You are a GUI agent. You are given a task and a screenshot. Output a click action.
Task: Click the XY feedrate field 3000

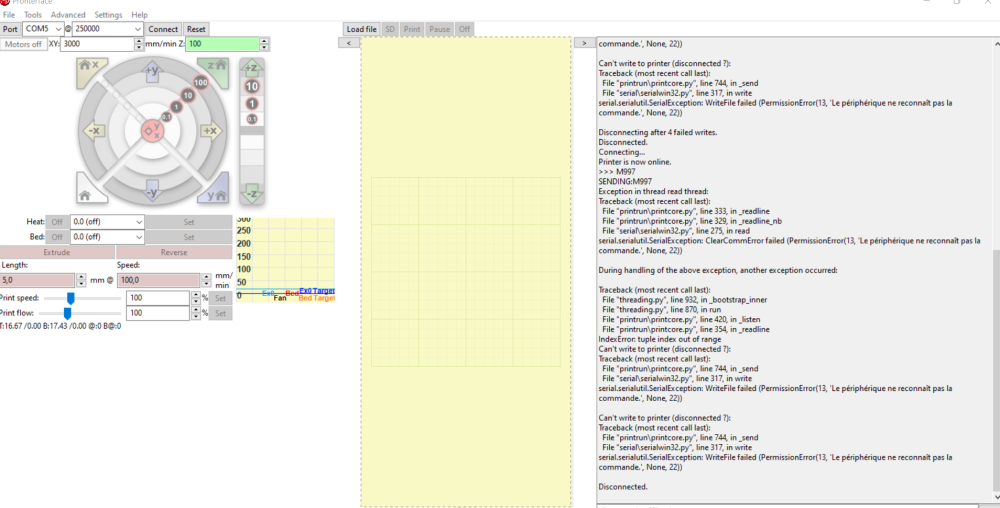coord(97,44)
